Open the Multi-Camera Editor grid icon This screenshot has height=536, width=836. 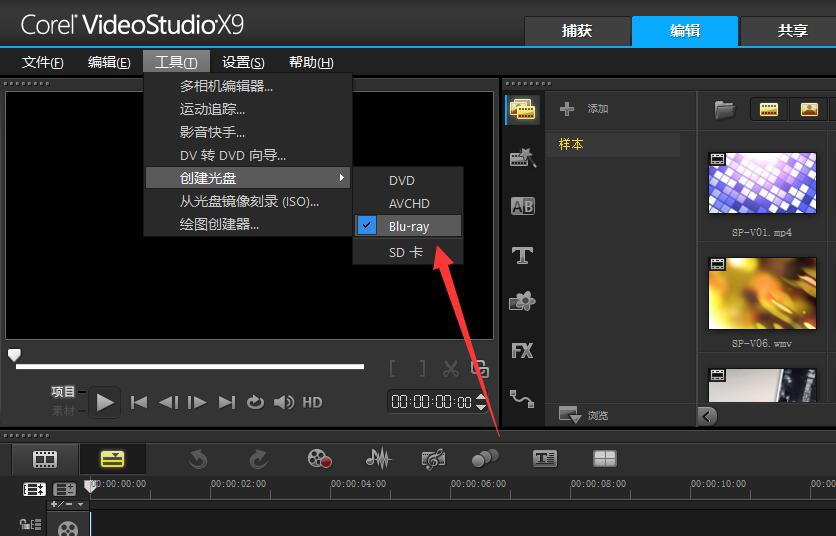coord(605,459)
